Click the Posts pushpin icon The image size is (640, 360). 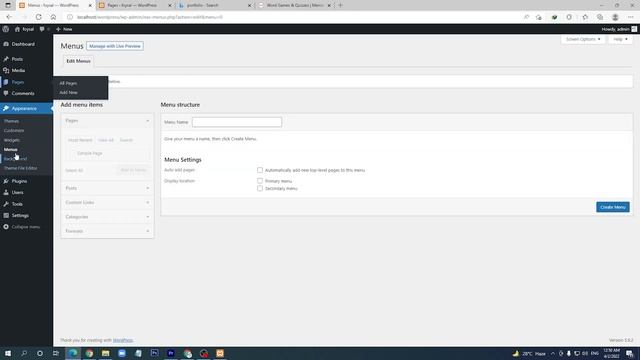[x=6, y=59]
